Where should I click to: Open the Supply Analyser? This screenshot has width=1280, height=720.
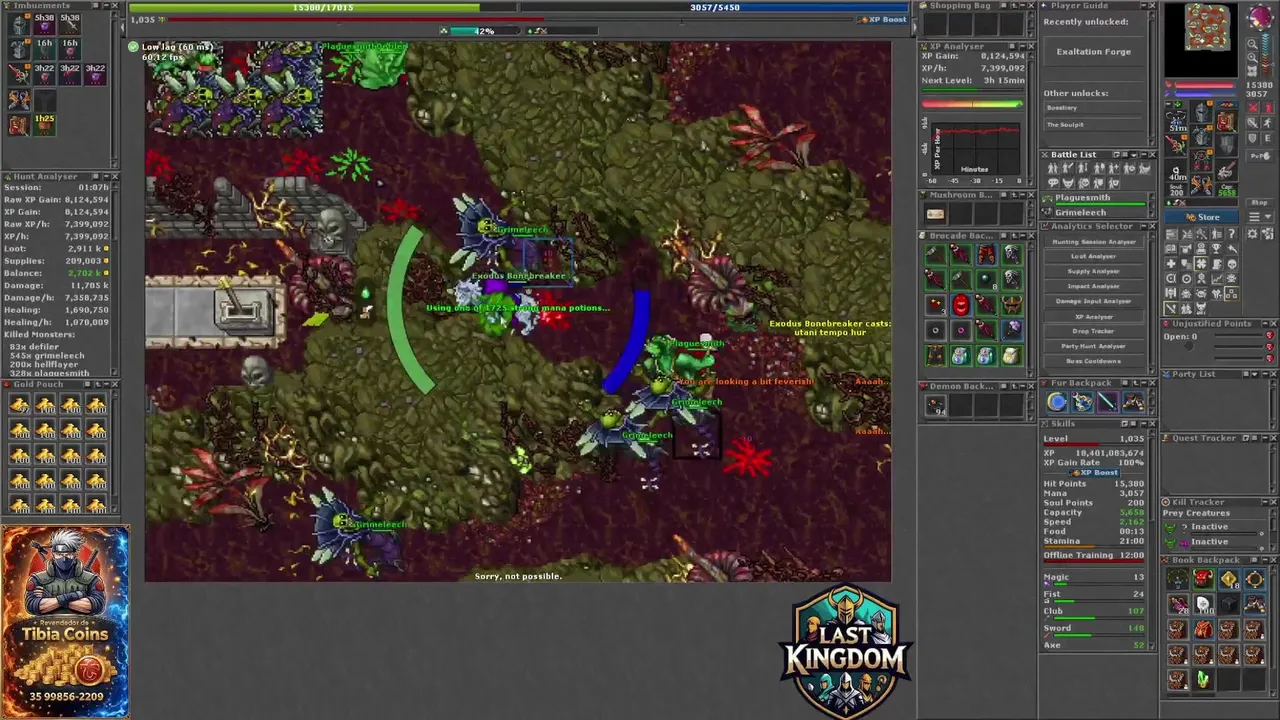[x=1094, y=271]
